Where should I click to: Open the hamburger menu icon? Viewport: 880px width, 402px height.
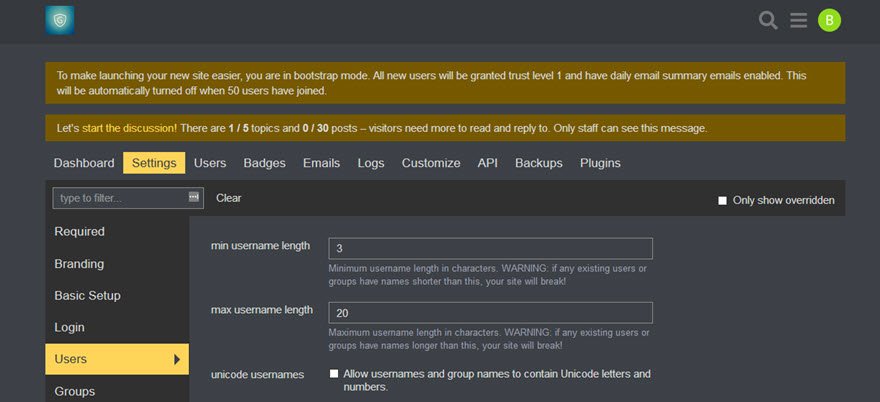(799, 21)
